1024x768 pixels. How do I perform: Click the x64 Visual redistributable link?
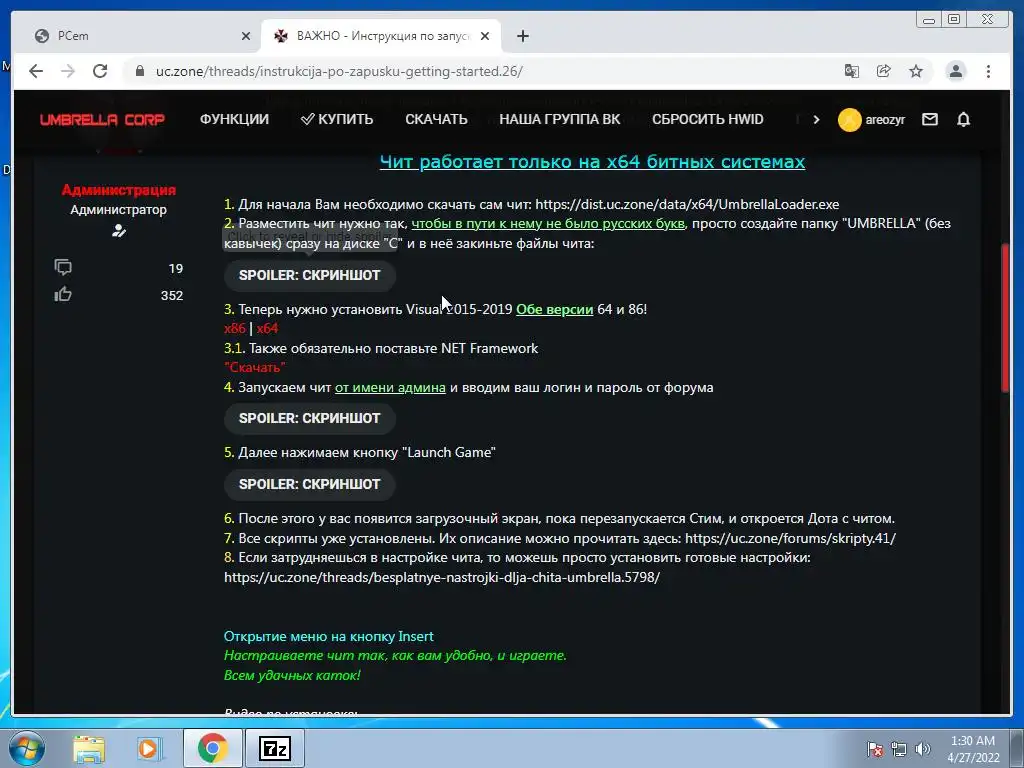tap(267, 328)
